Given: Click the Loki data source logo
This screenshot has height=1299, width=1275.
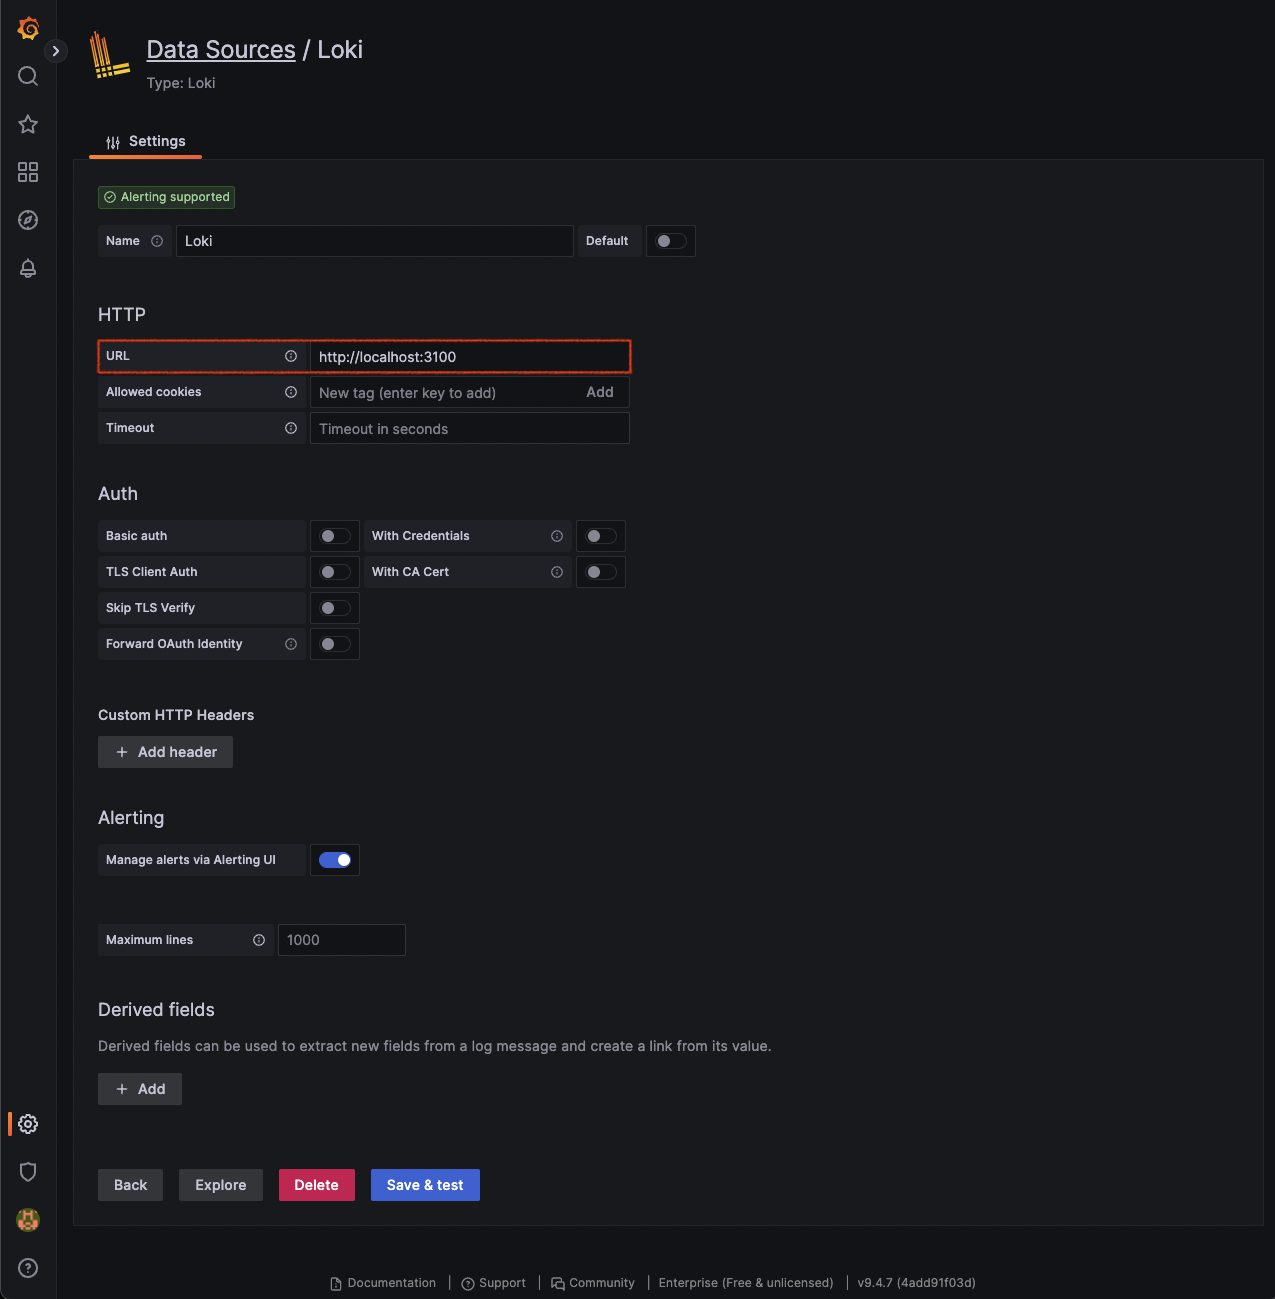Looking at the screenshot, I should 110,56.
